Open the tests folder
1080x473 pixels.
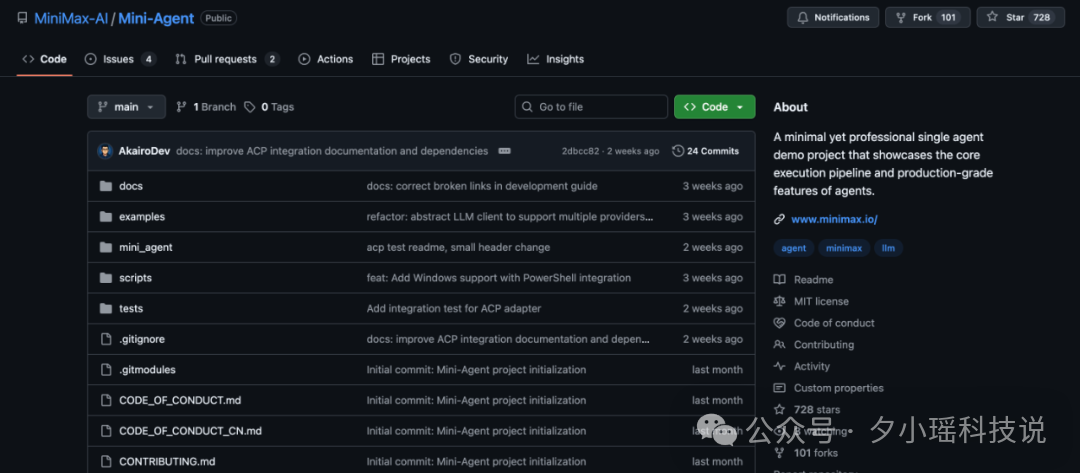click(x=131, y=308)
